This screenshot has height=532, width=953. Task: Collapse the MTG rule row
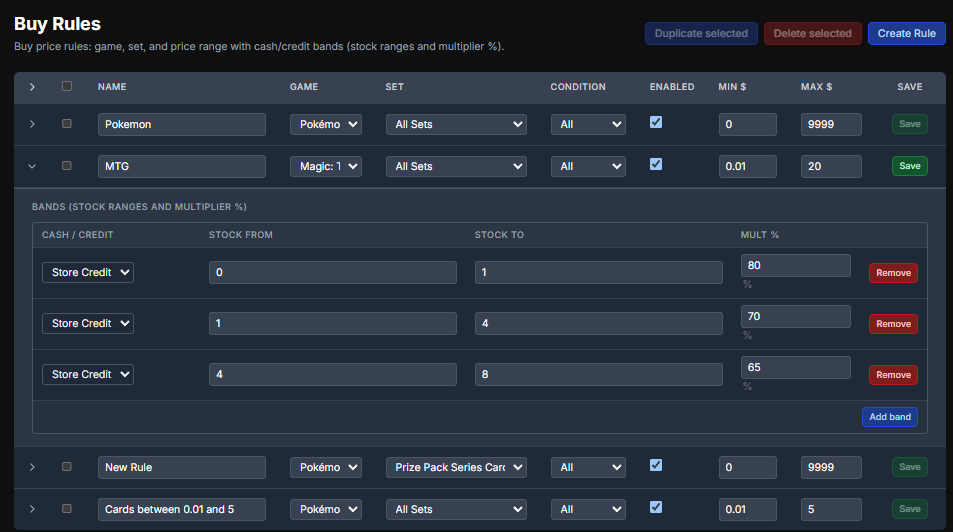pos(32,166)
